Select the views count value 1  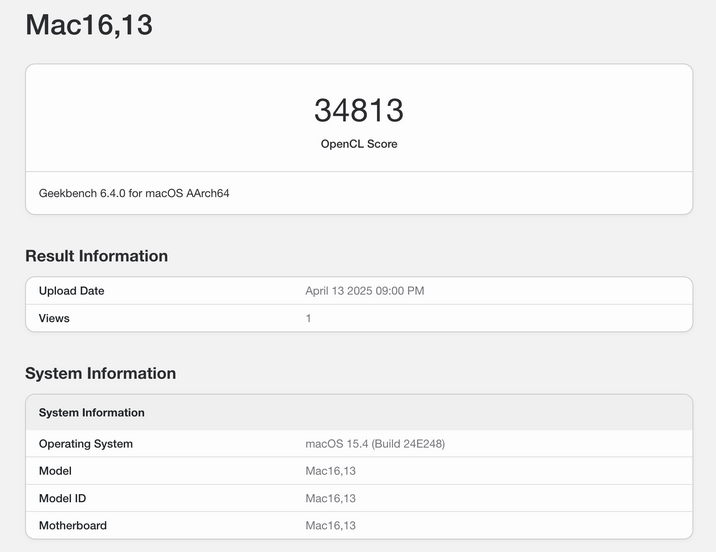309,318
